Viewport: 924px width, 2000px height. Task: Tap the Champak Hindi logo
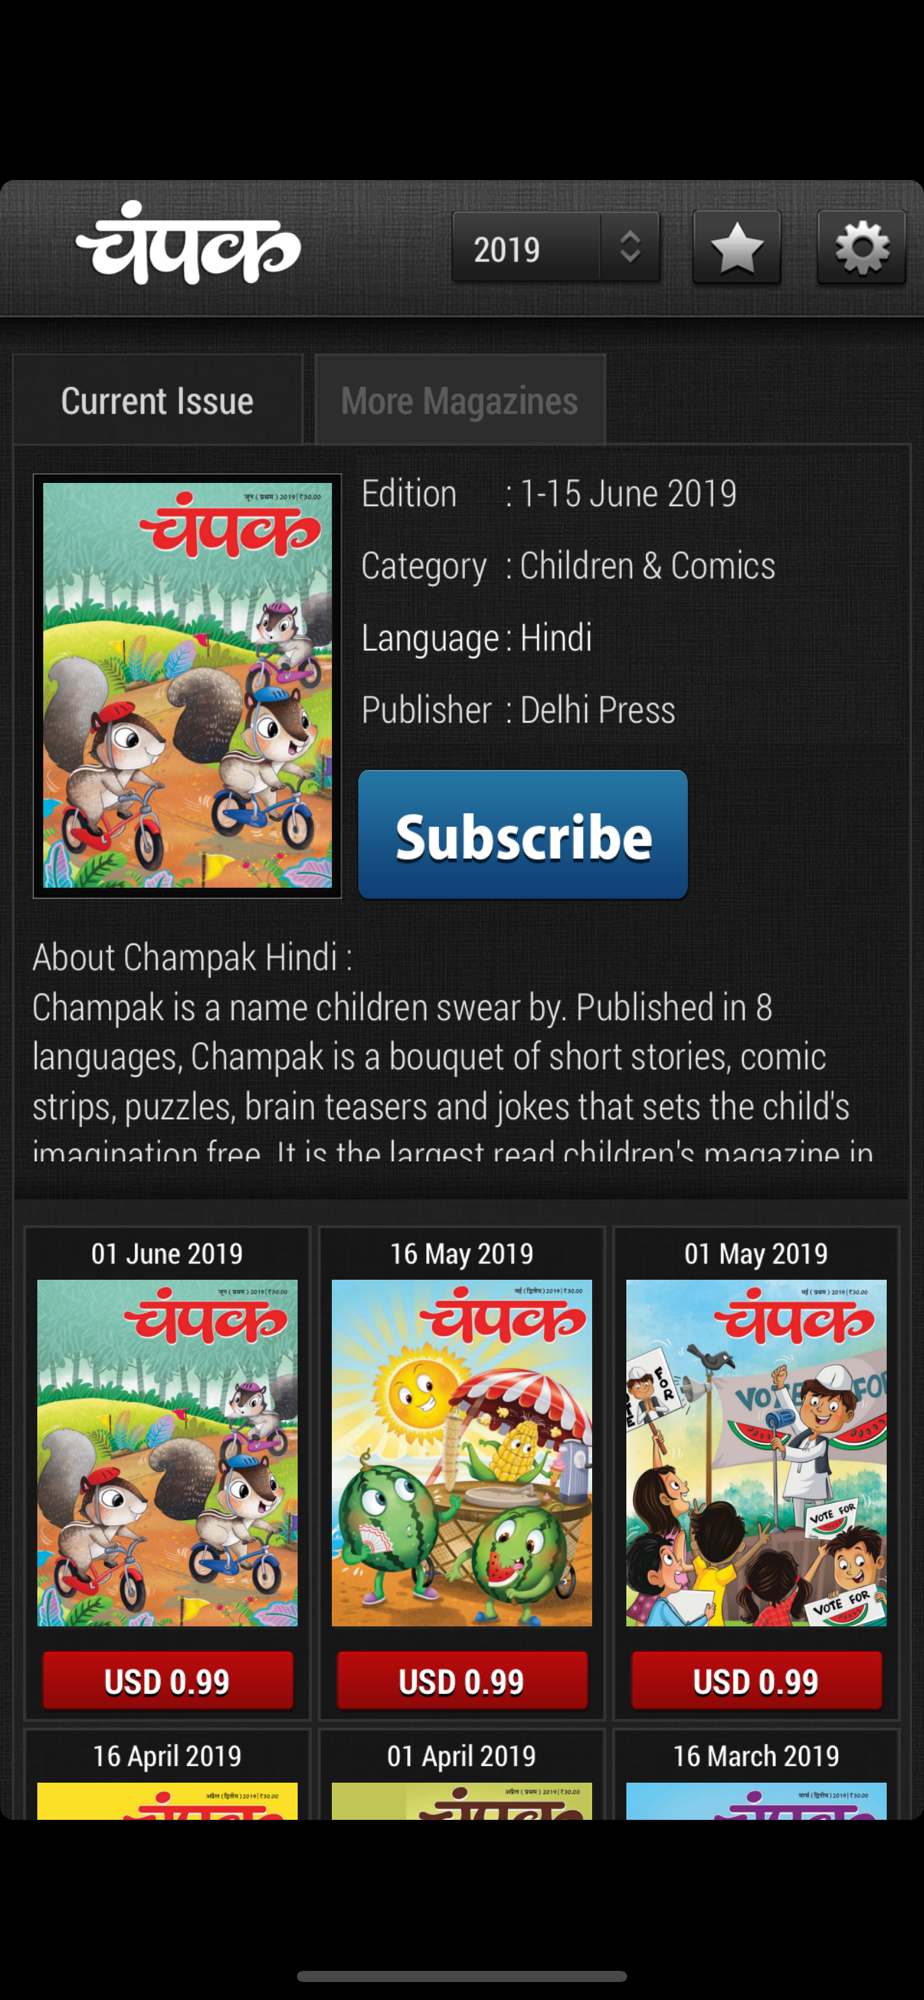click(x=188, y=244)
